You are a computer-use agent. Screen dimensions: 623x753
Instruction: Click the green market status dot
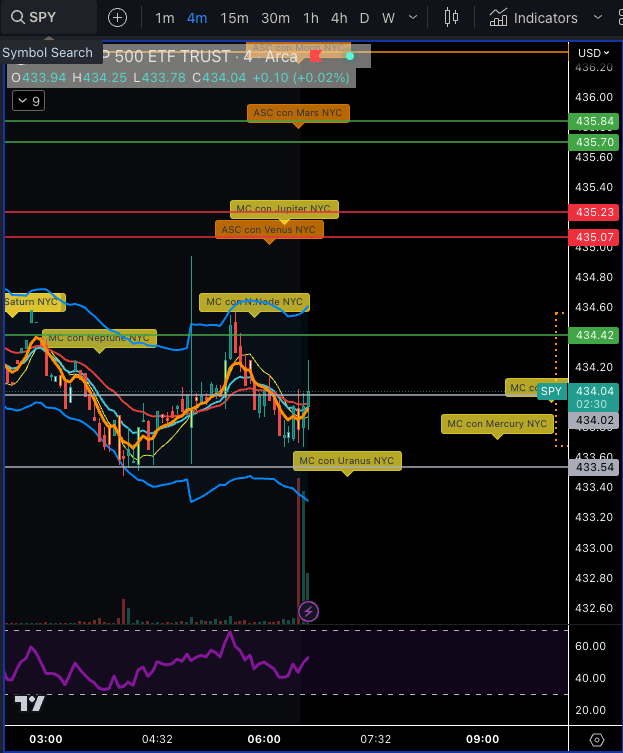click(350, 56)
